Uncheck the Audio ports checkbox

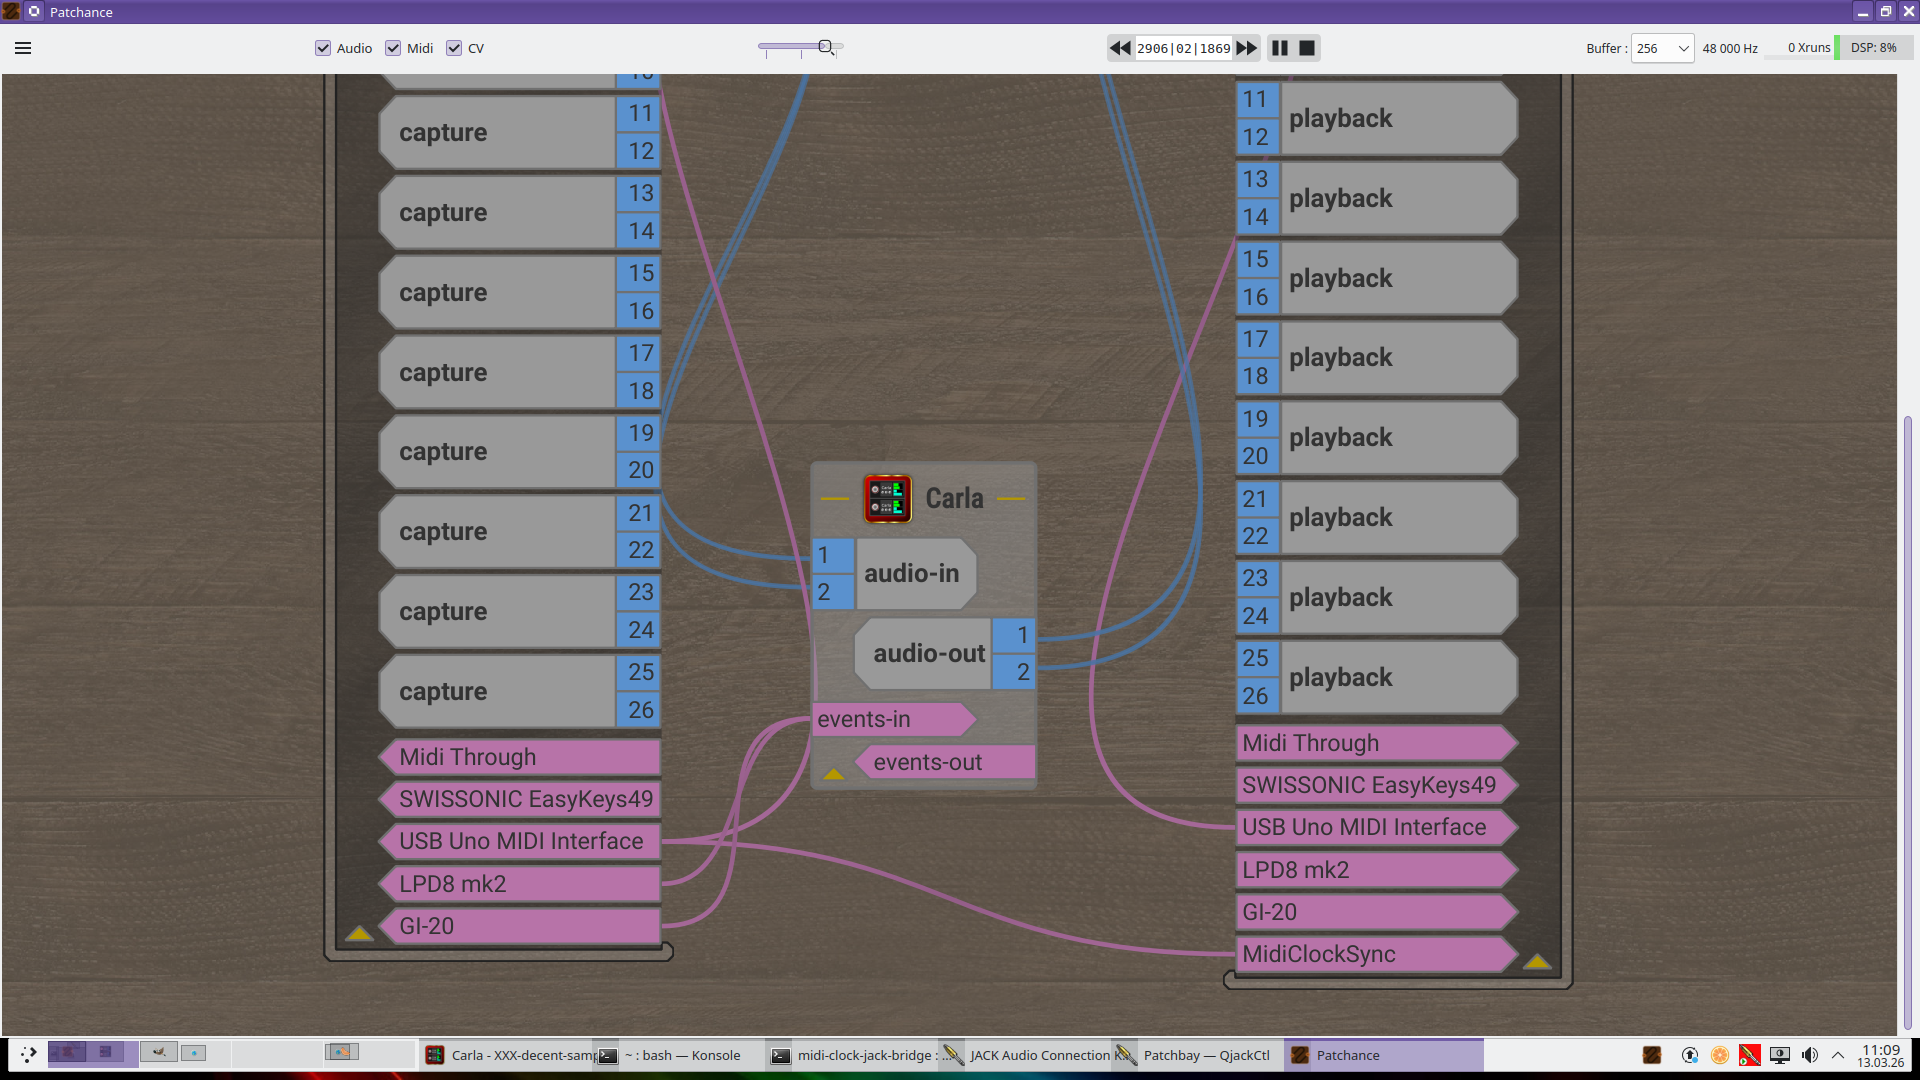(x=323, y=48)
